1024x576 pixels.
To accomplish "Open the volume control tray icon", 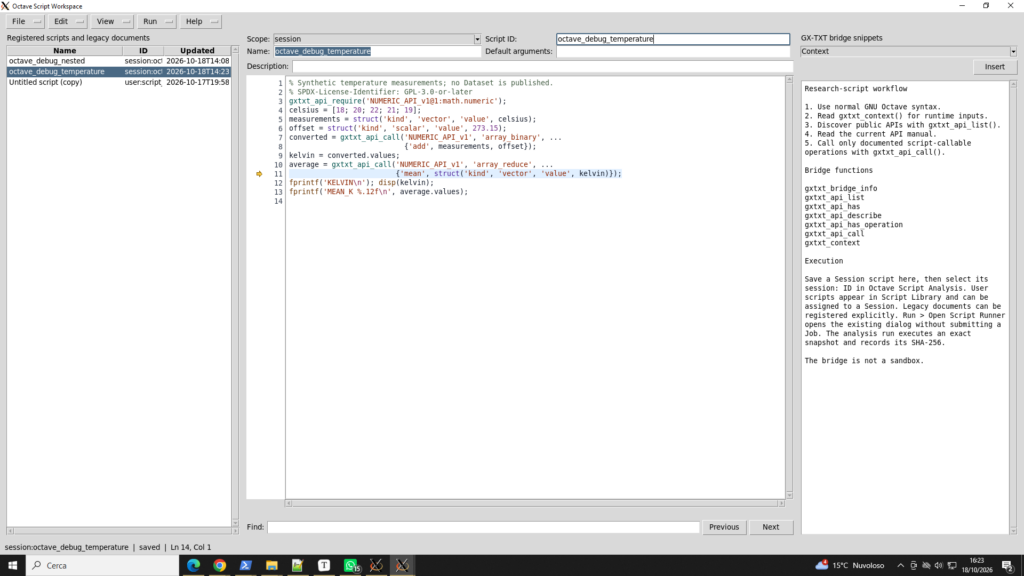I will coord(938,566).
